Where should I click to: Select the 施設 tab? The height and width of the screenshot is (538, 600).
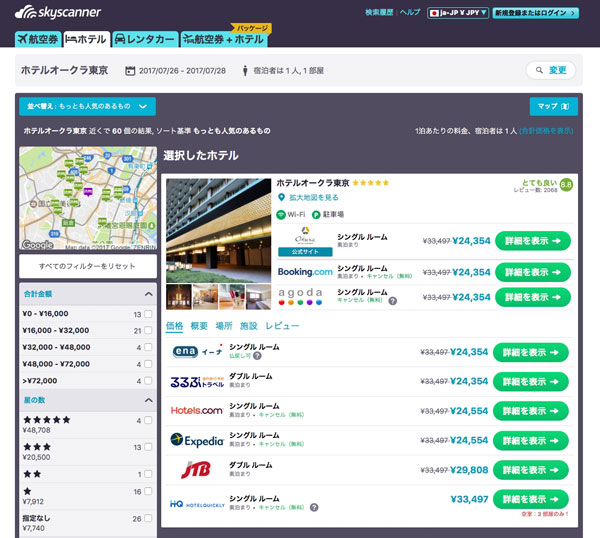pos(248,326)
